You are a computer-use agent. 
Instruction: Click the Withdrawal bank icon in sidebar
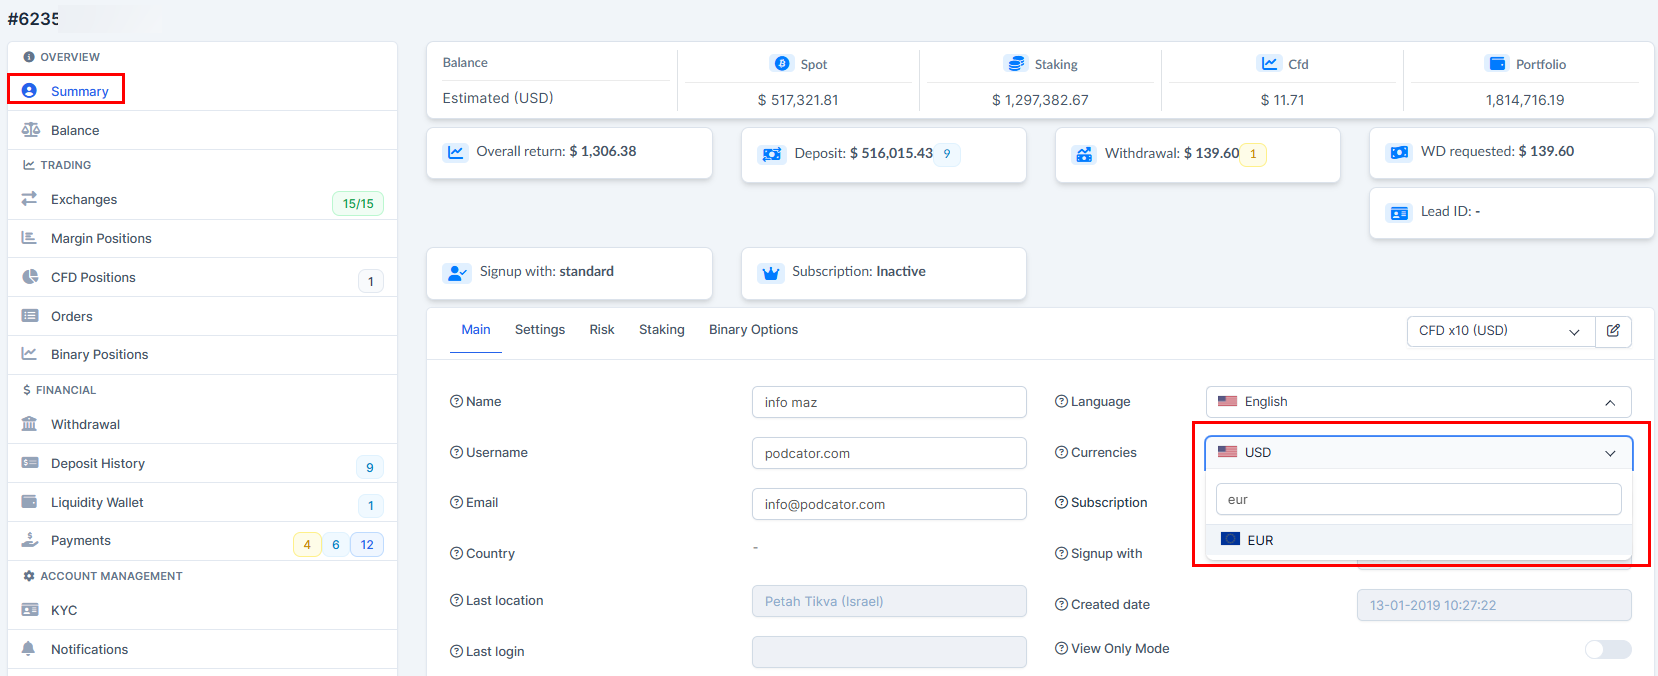coord(30,424)
